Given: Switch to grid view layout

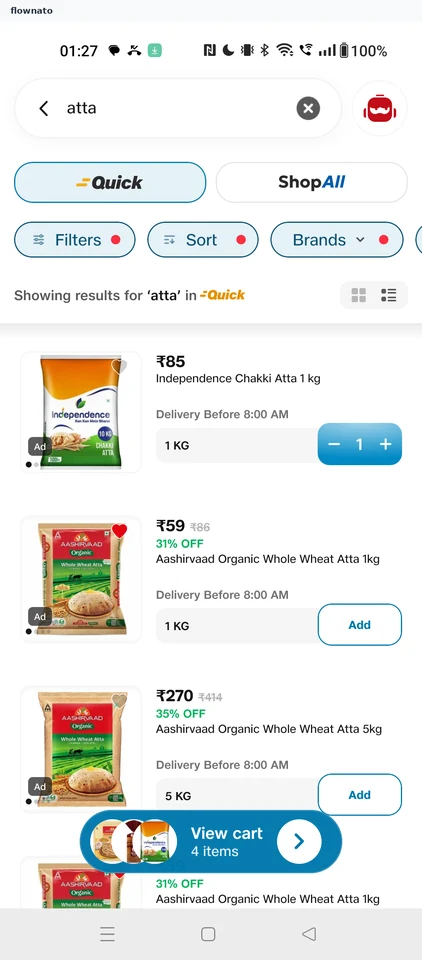Looking at the screenshot, I should coord(358,296).
